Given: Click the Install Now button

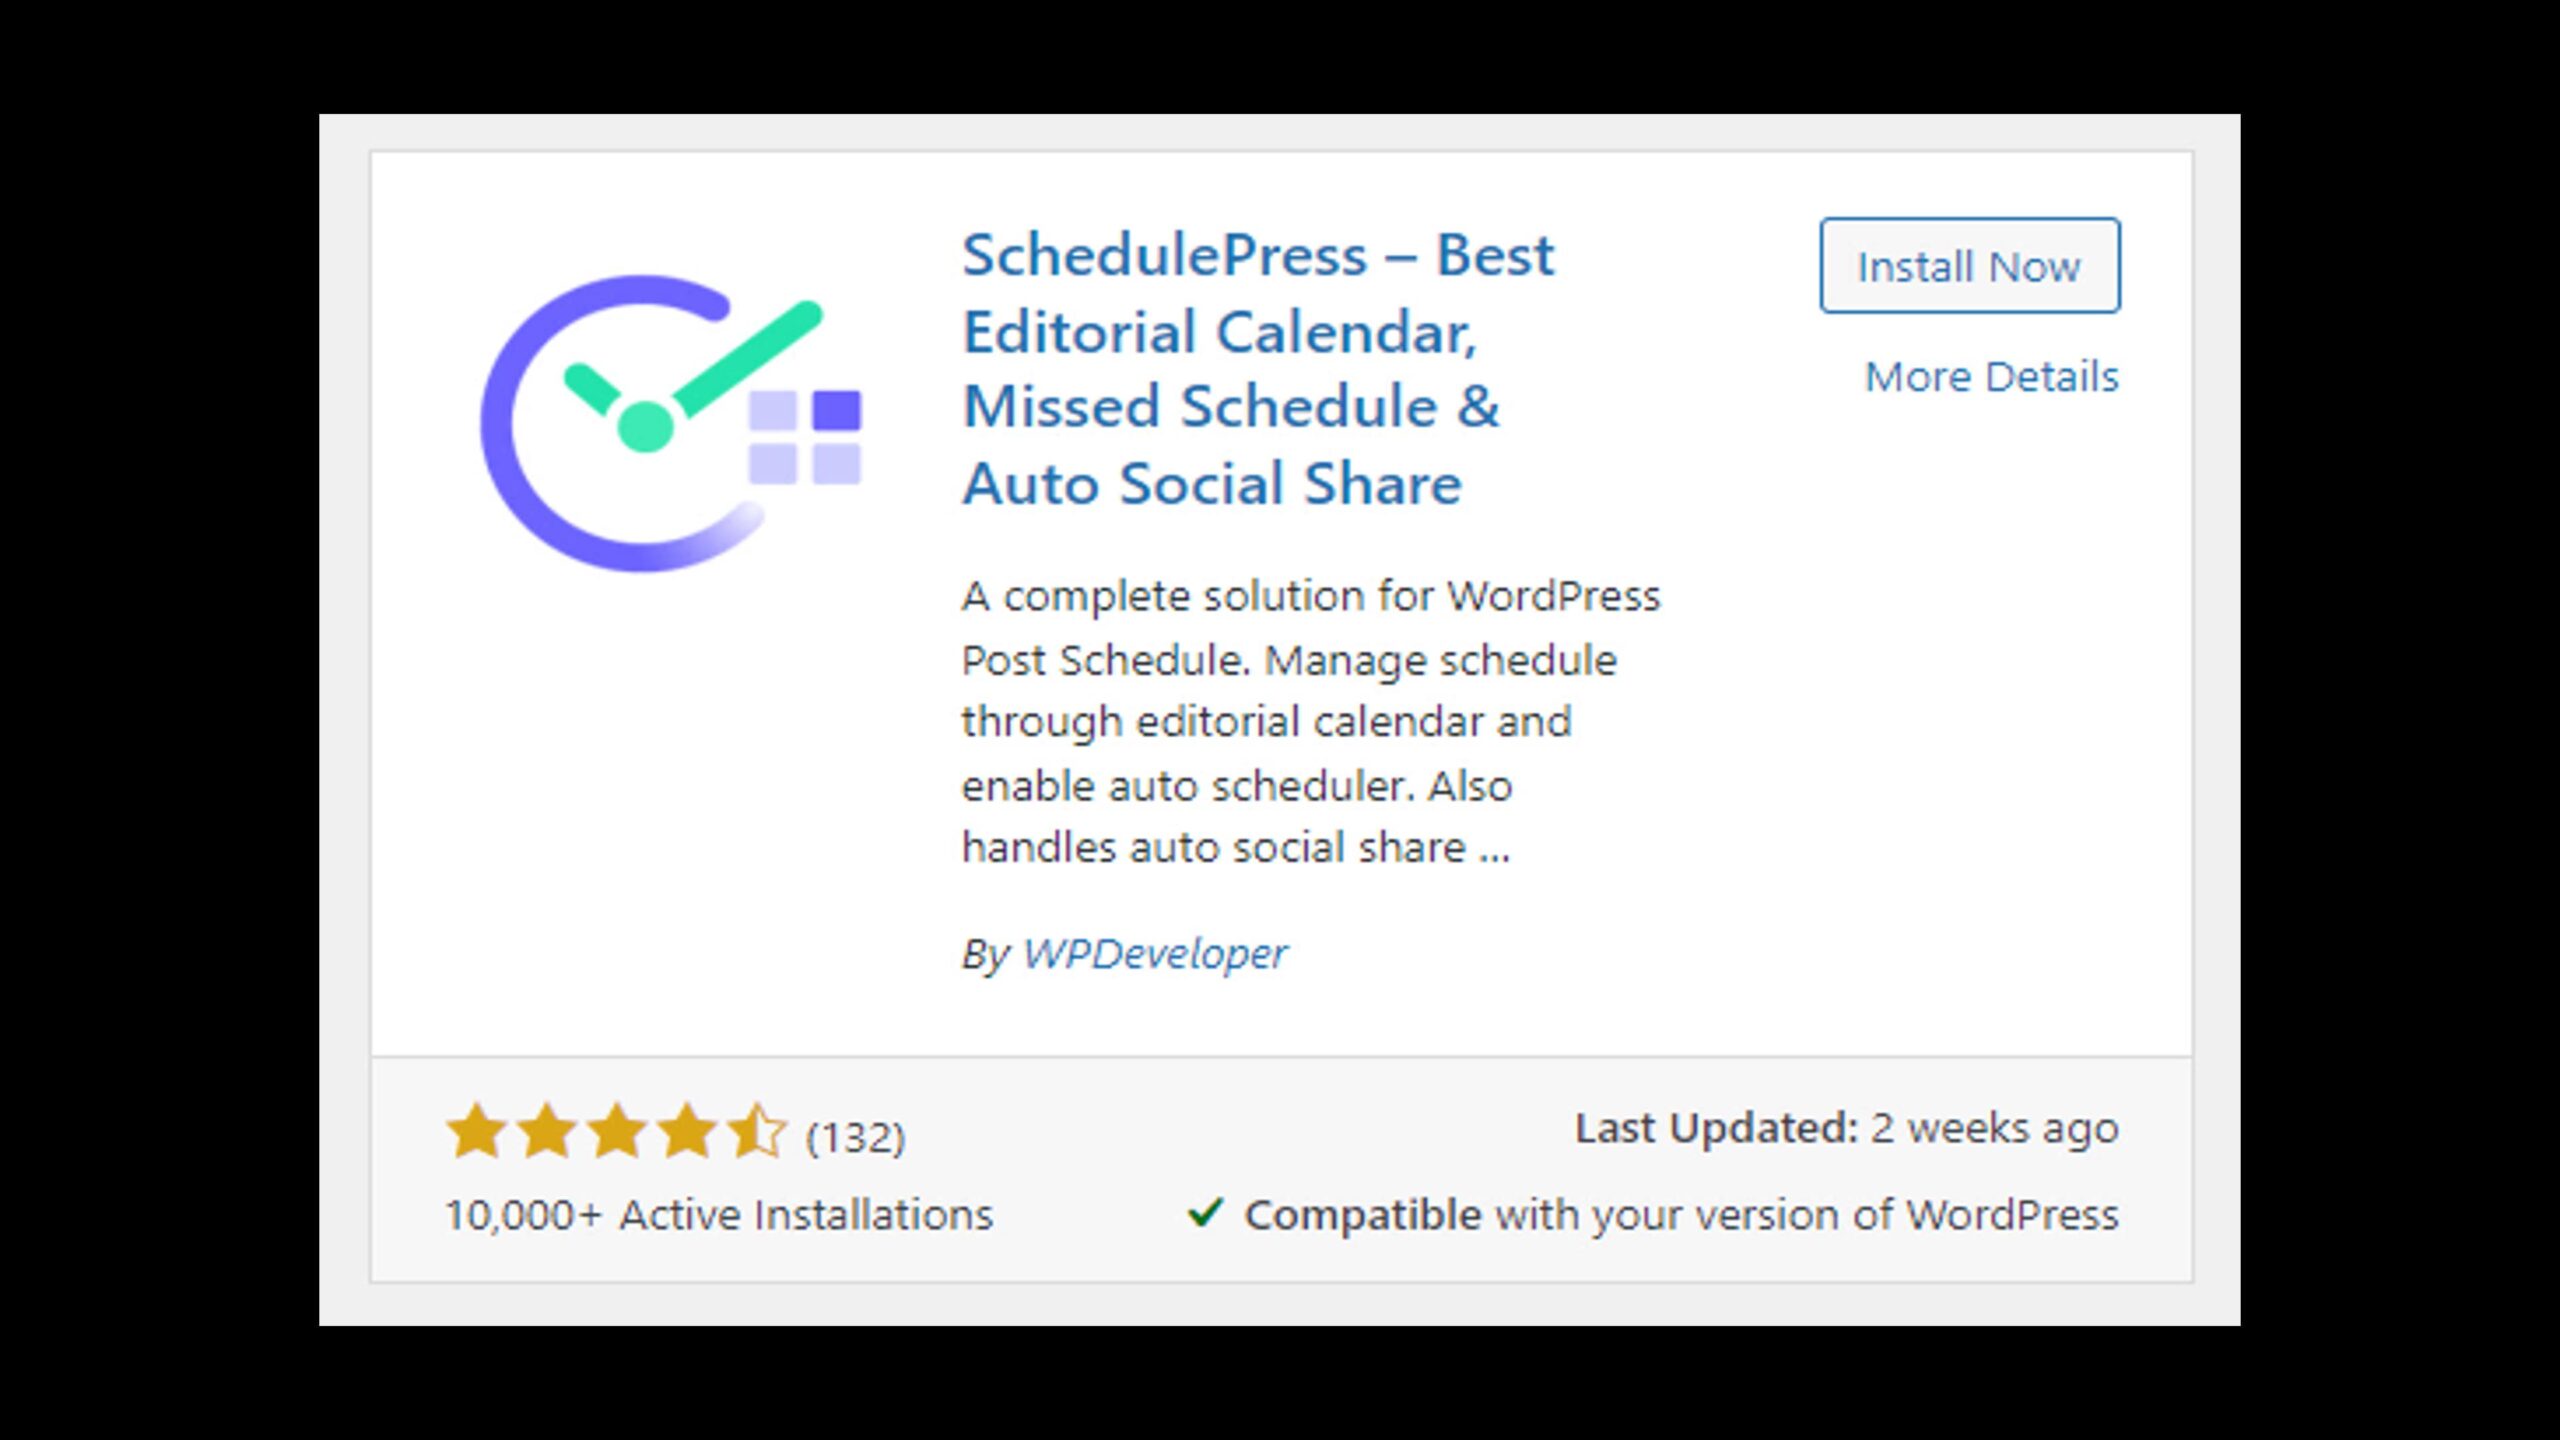Looking at the screenshot, I should (x=1969, y=266).
